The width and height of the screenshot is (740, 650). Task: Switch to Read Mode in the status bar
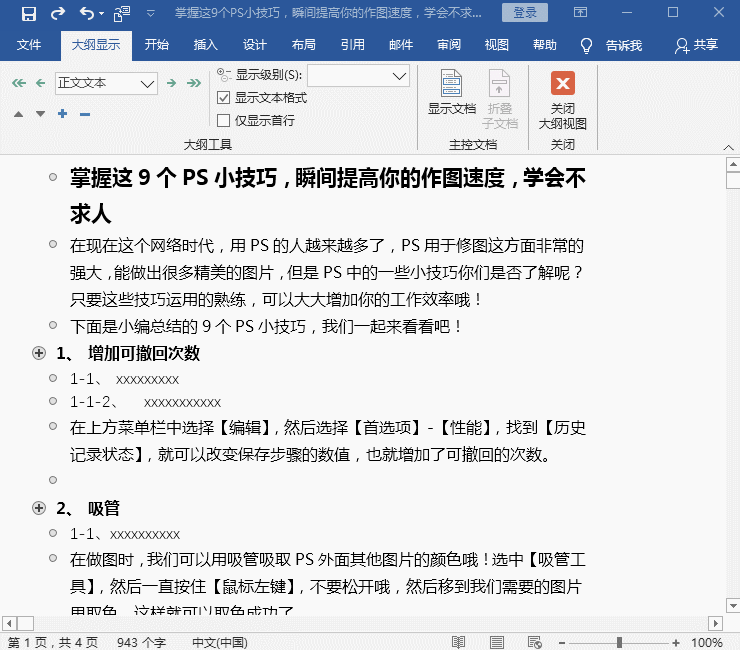click(x=457, y=642)
